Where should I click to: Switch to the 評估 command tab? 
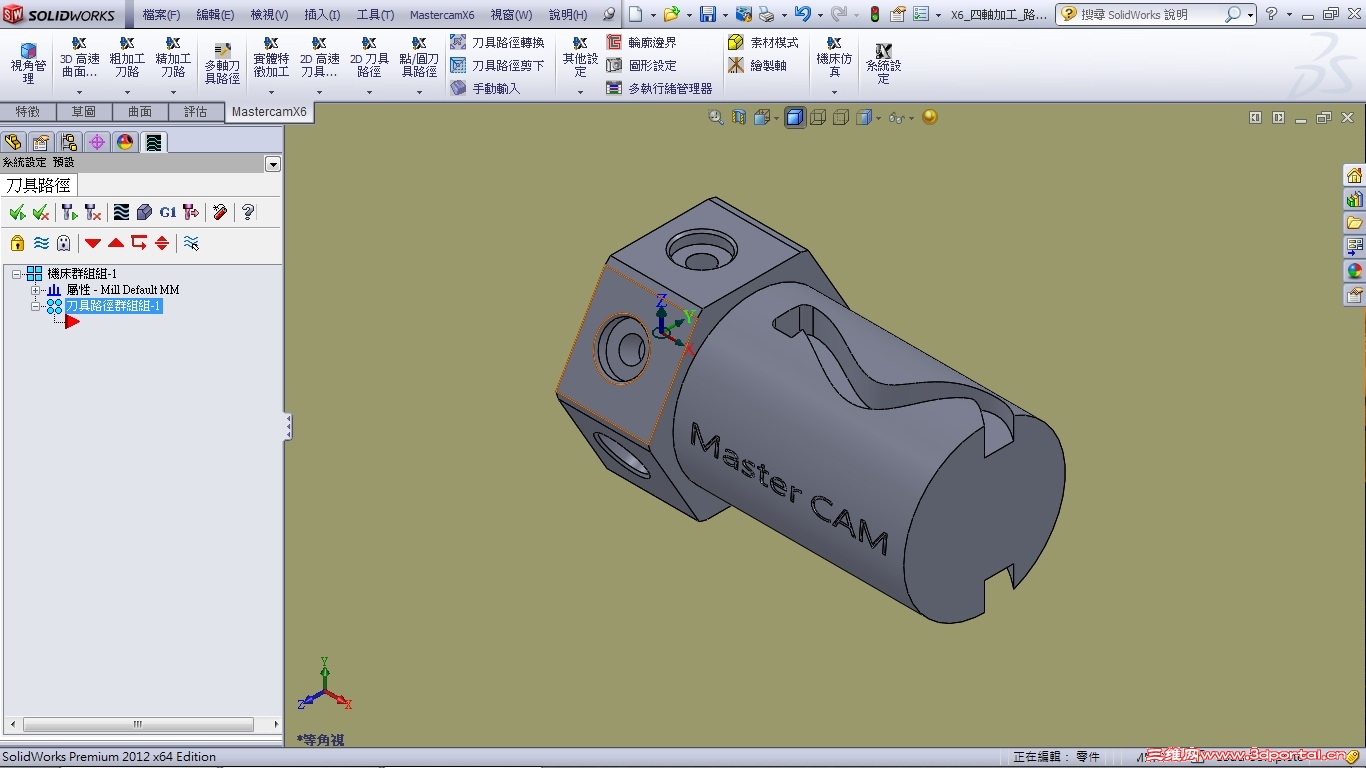(196, 112)
